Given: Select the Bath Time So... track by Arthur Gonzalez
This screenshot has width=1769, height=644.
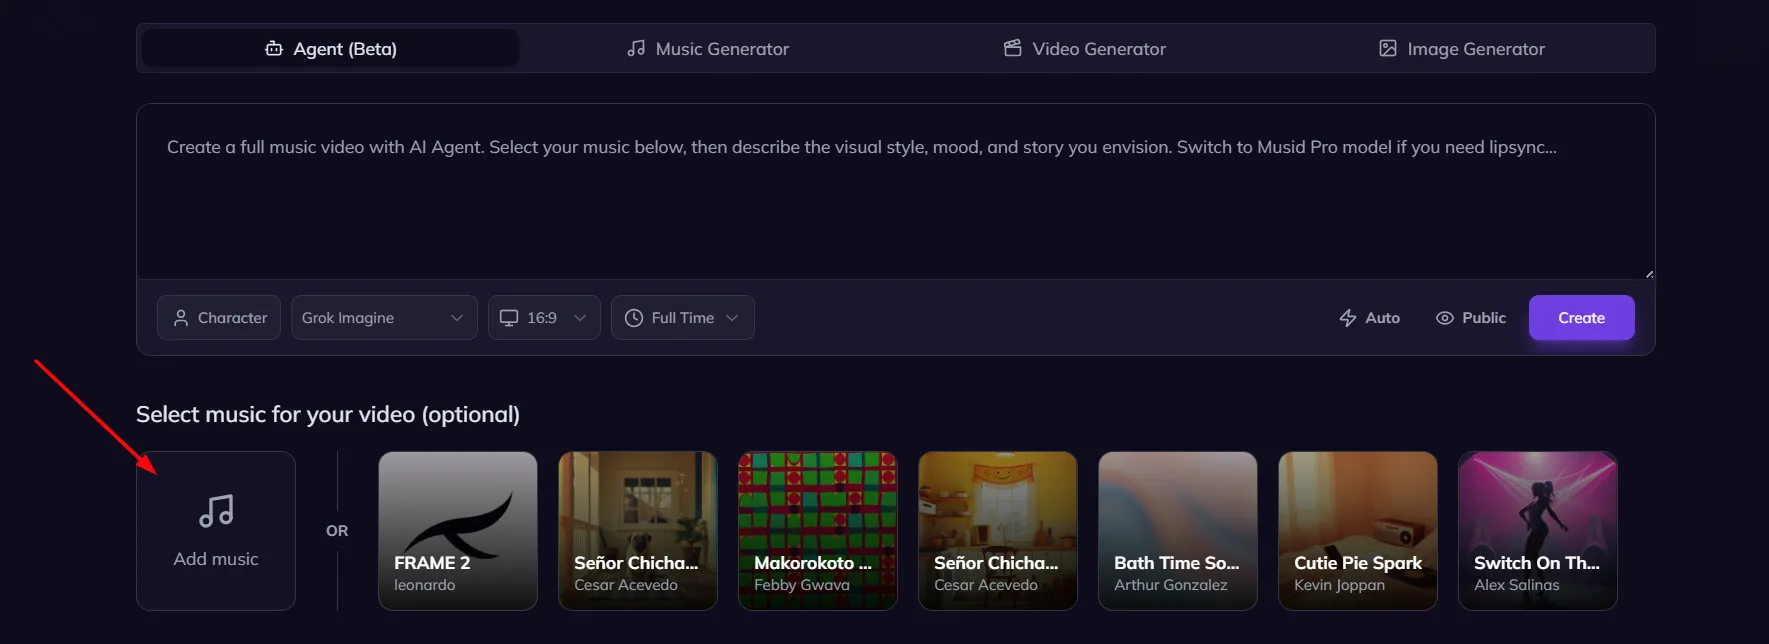Looking at the screenshot, I should (x=1178, y=531).
